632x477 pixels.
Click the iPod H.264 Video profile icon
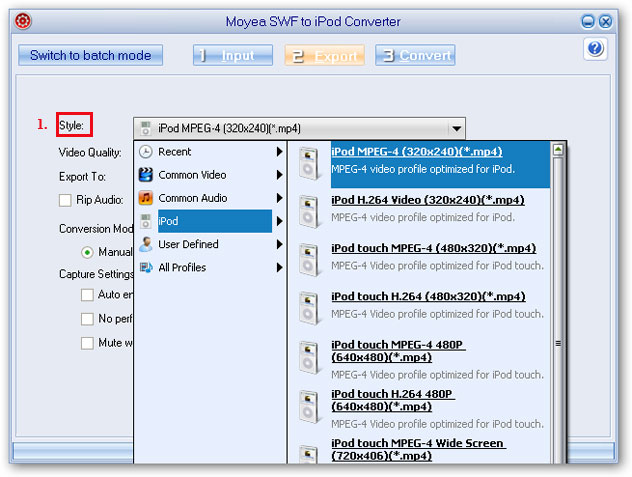pyautogui.click(x=309, y=212)
